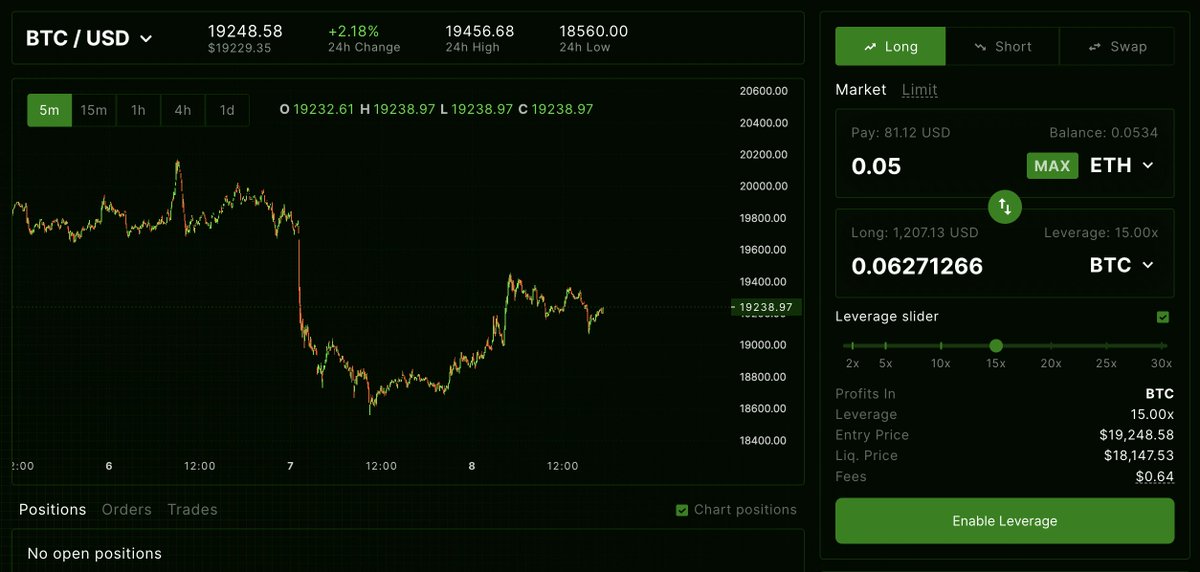The height and width of the screenshot is (572, 1200).
Task: Click the Fees value $0.64
Action: click(1155, 477)
